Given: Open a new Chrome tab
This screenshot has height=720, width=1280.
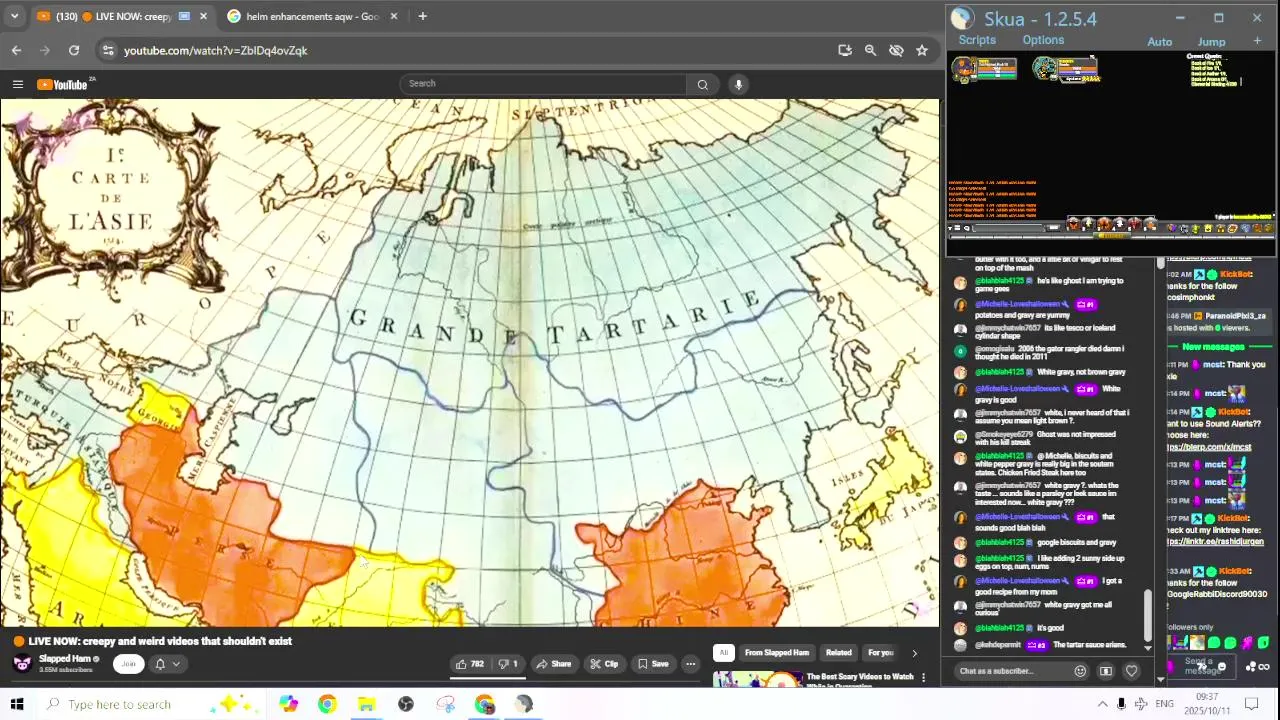Looking at the screenshot, I should click(x=422, y=16).
